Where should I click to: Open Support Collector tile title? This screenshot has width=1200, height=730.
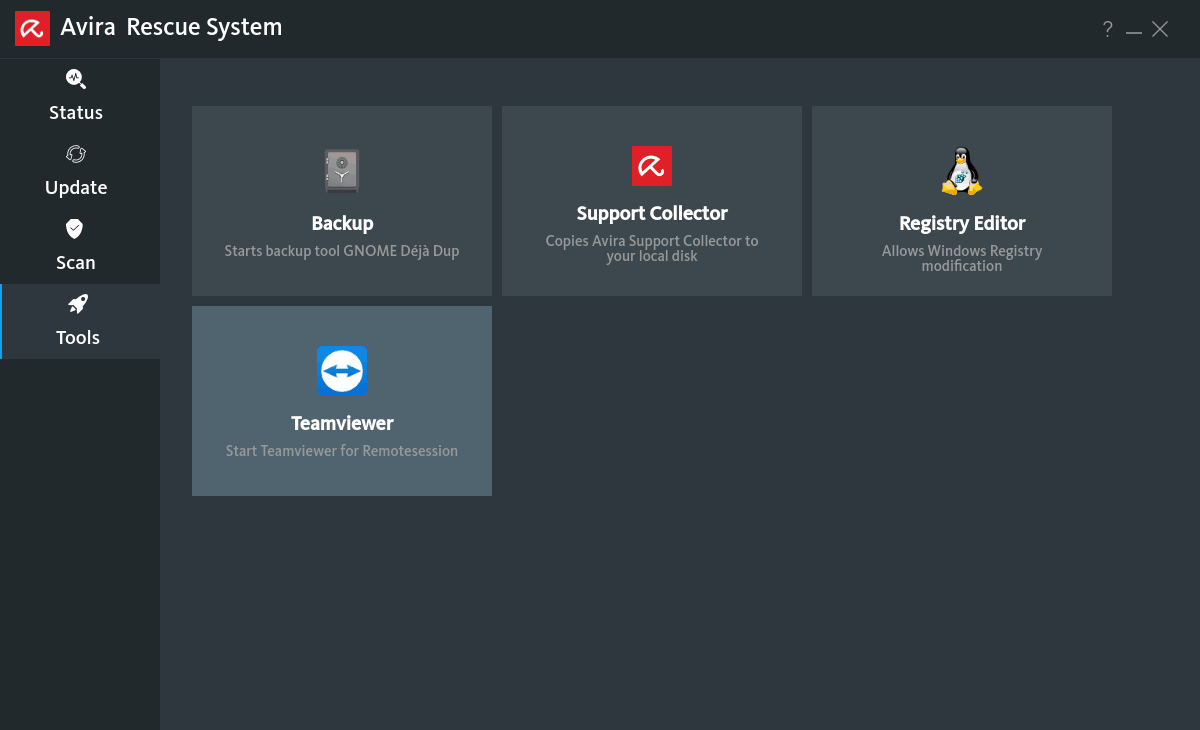pyautogui.click(x=652, y=213)
